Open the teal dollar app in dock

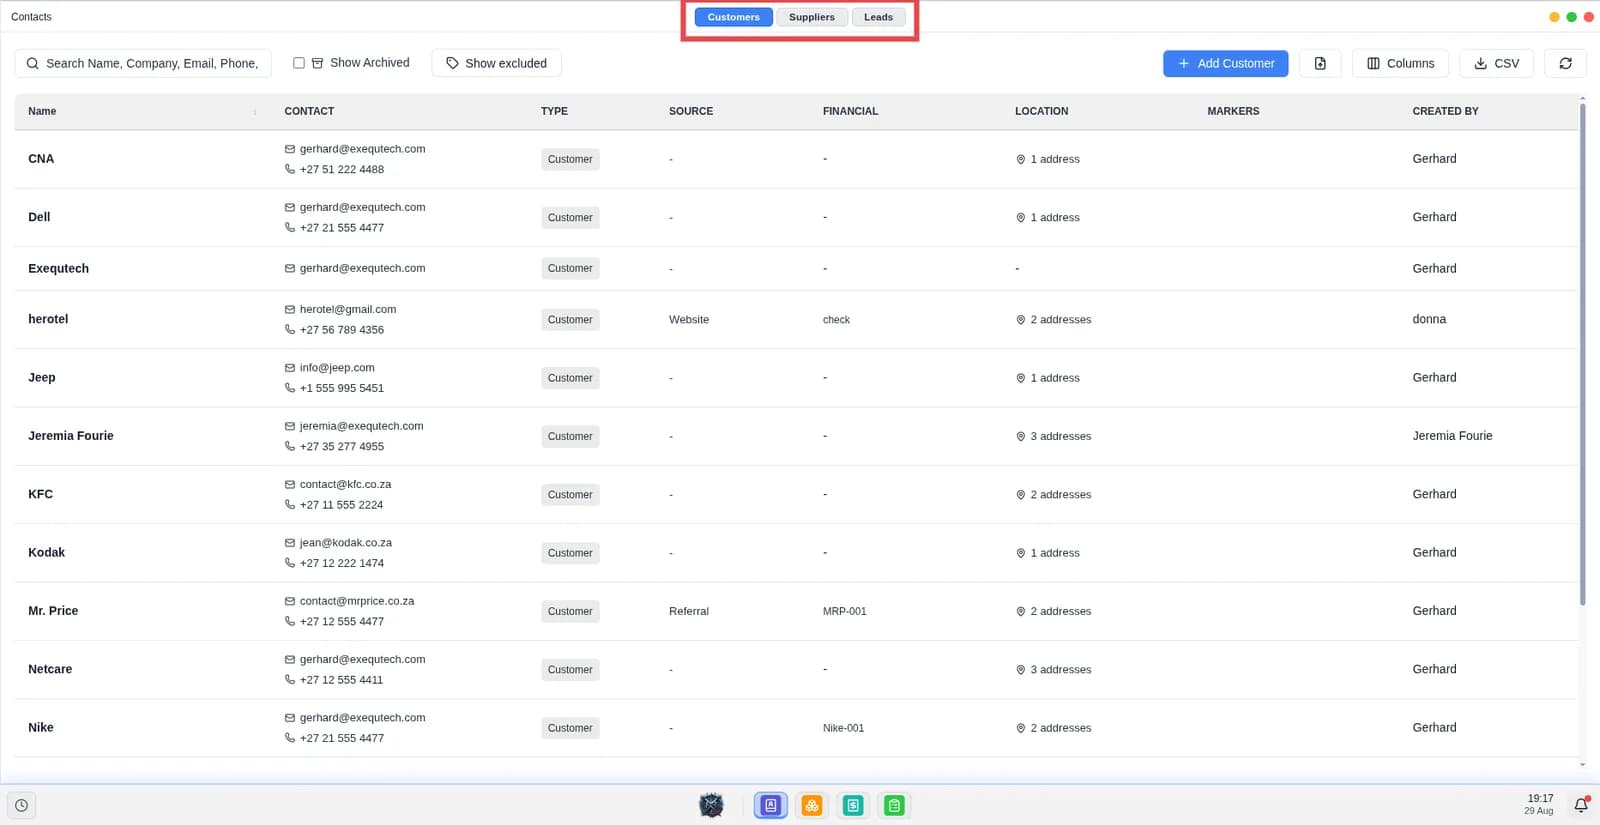[x=853, y=805]
